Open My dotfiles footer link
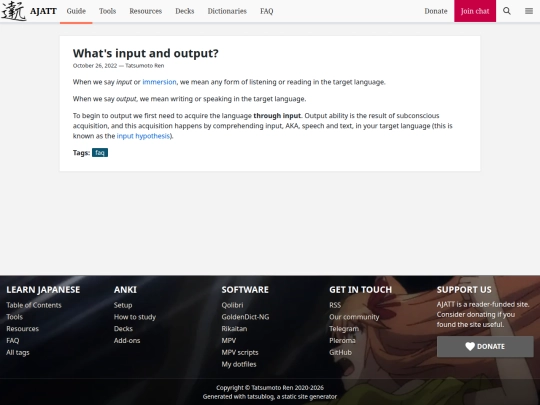This screenshot has height=405, width=540. (239, 364)
